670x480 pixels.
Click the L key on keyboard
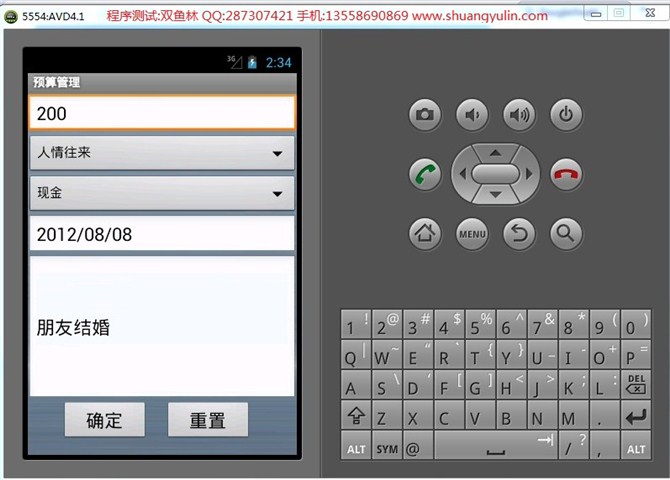[x=605, y=384]
